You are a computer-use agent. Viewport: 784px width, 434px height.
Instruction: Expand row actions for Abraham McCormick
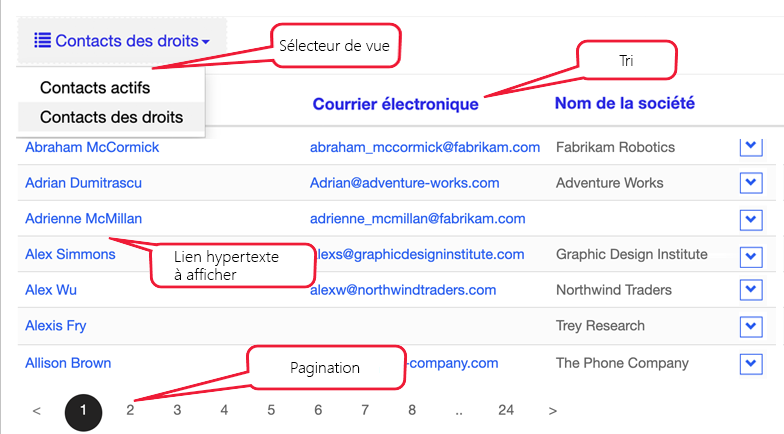point(751,147)
